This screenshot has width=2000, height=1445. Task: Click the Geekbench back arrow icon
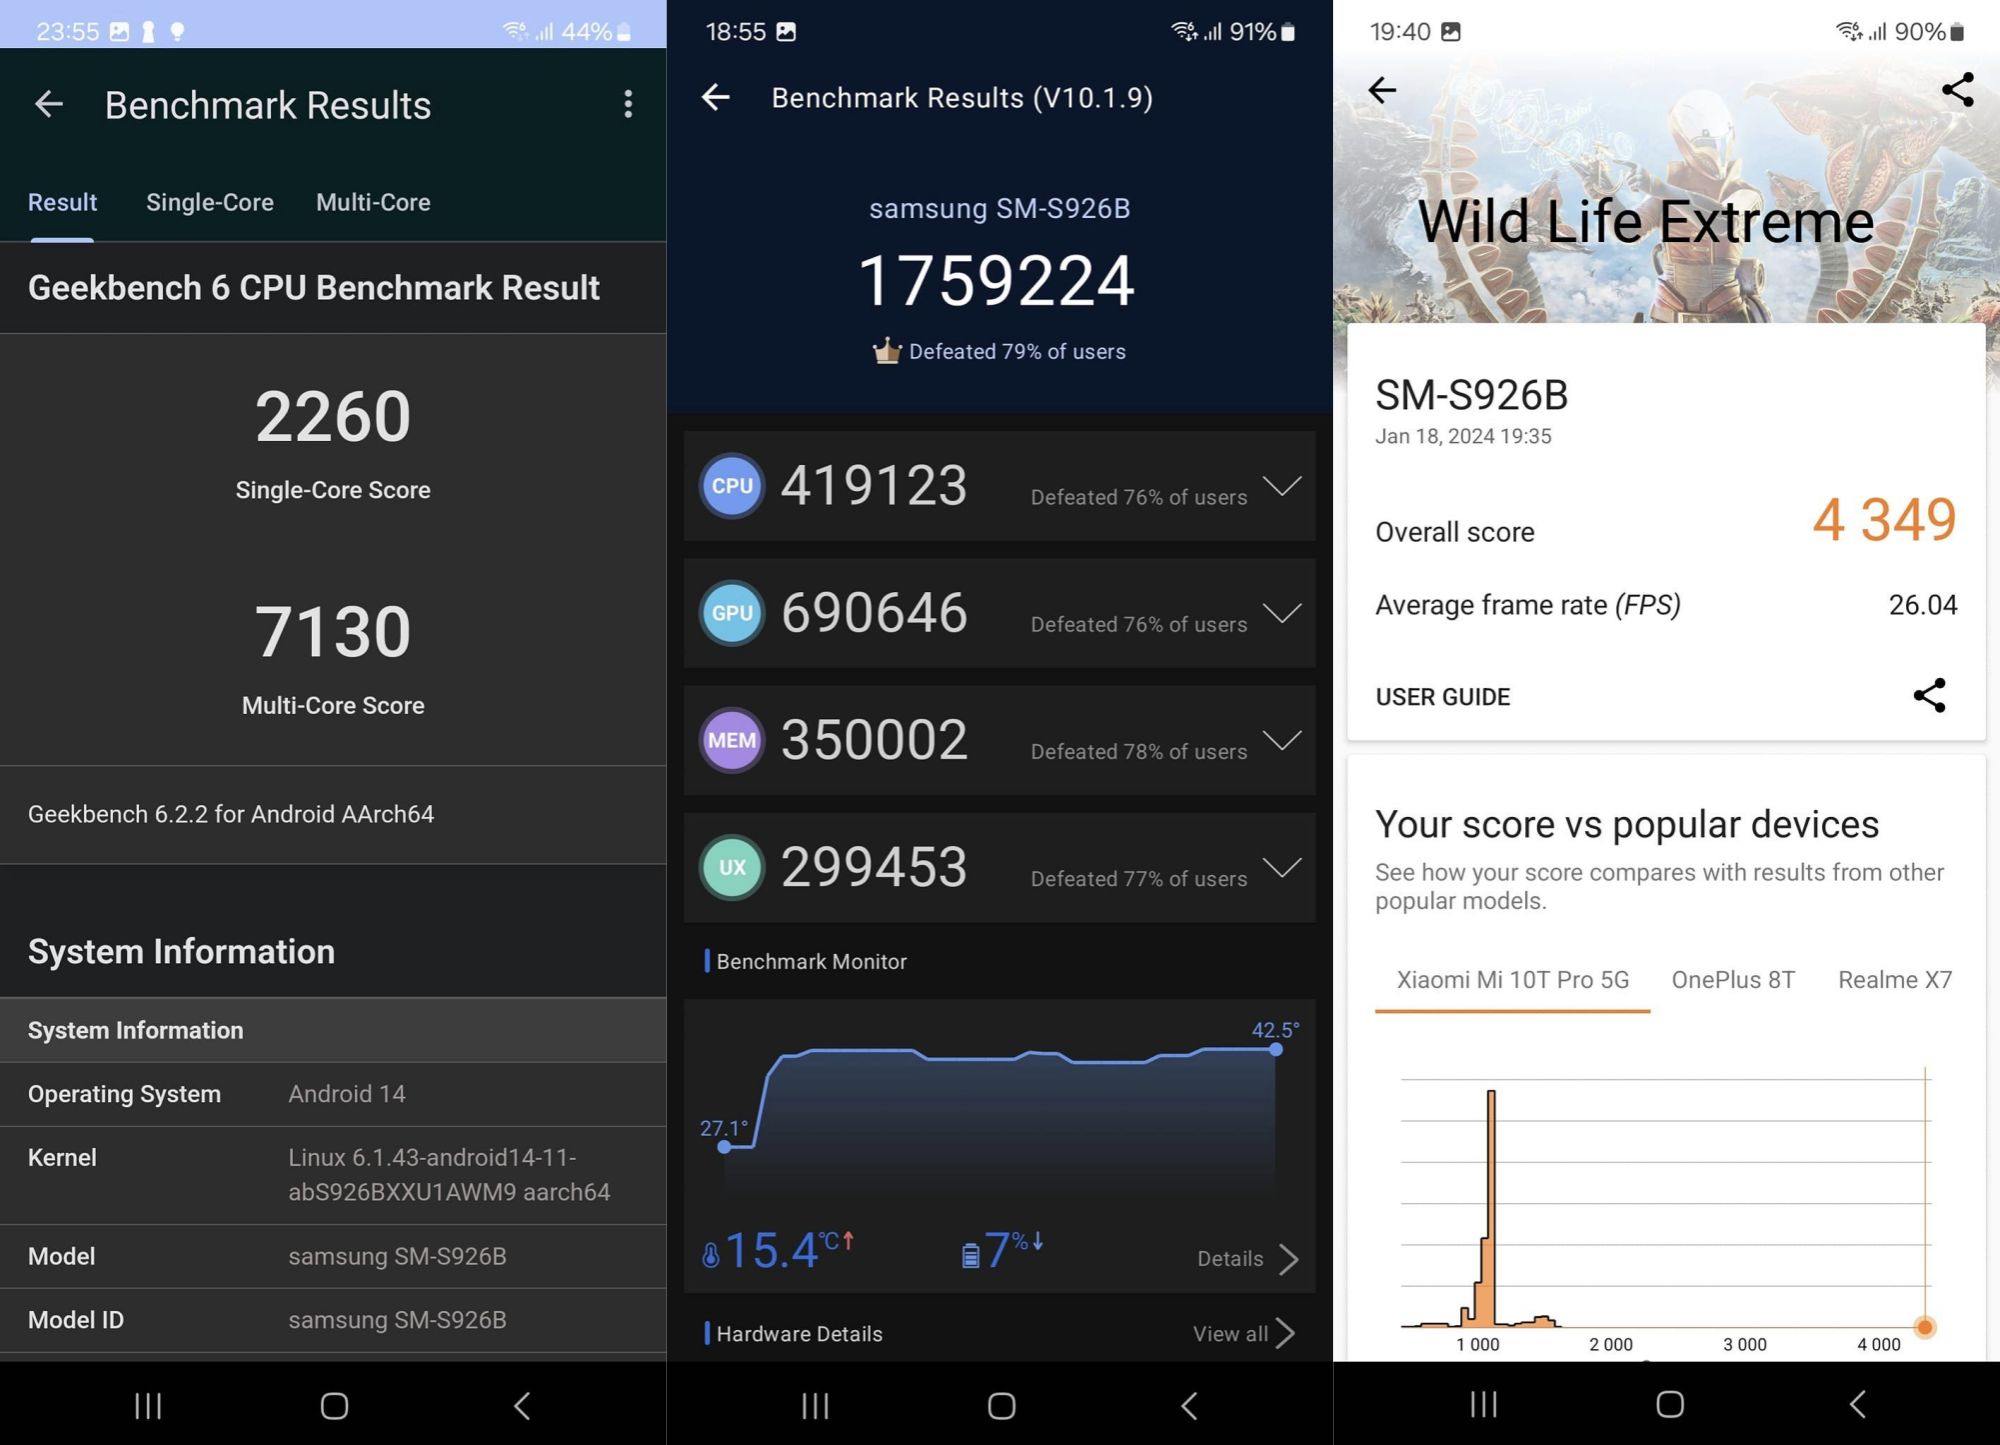coord(47,104)
